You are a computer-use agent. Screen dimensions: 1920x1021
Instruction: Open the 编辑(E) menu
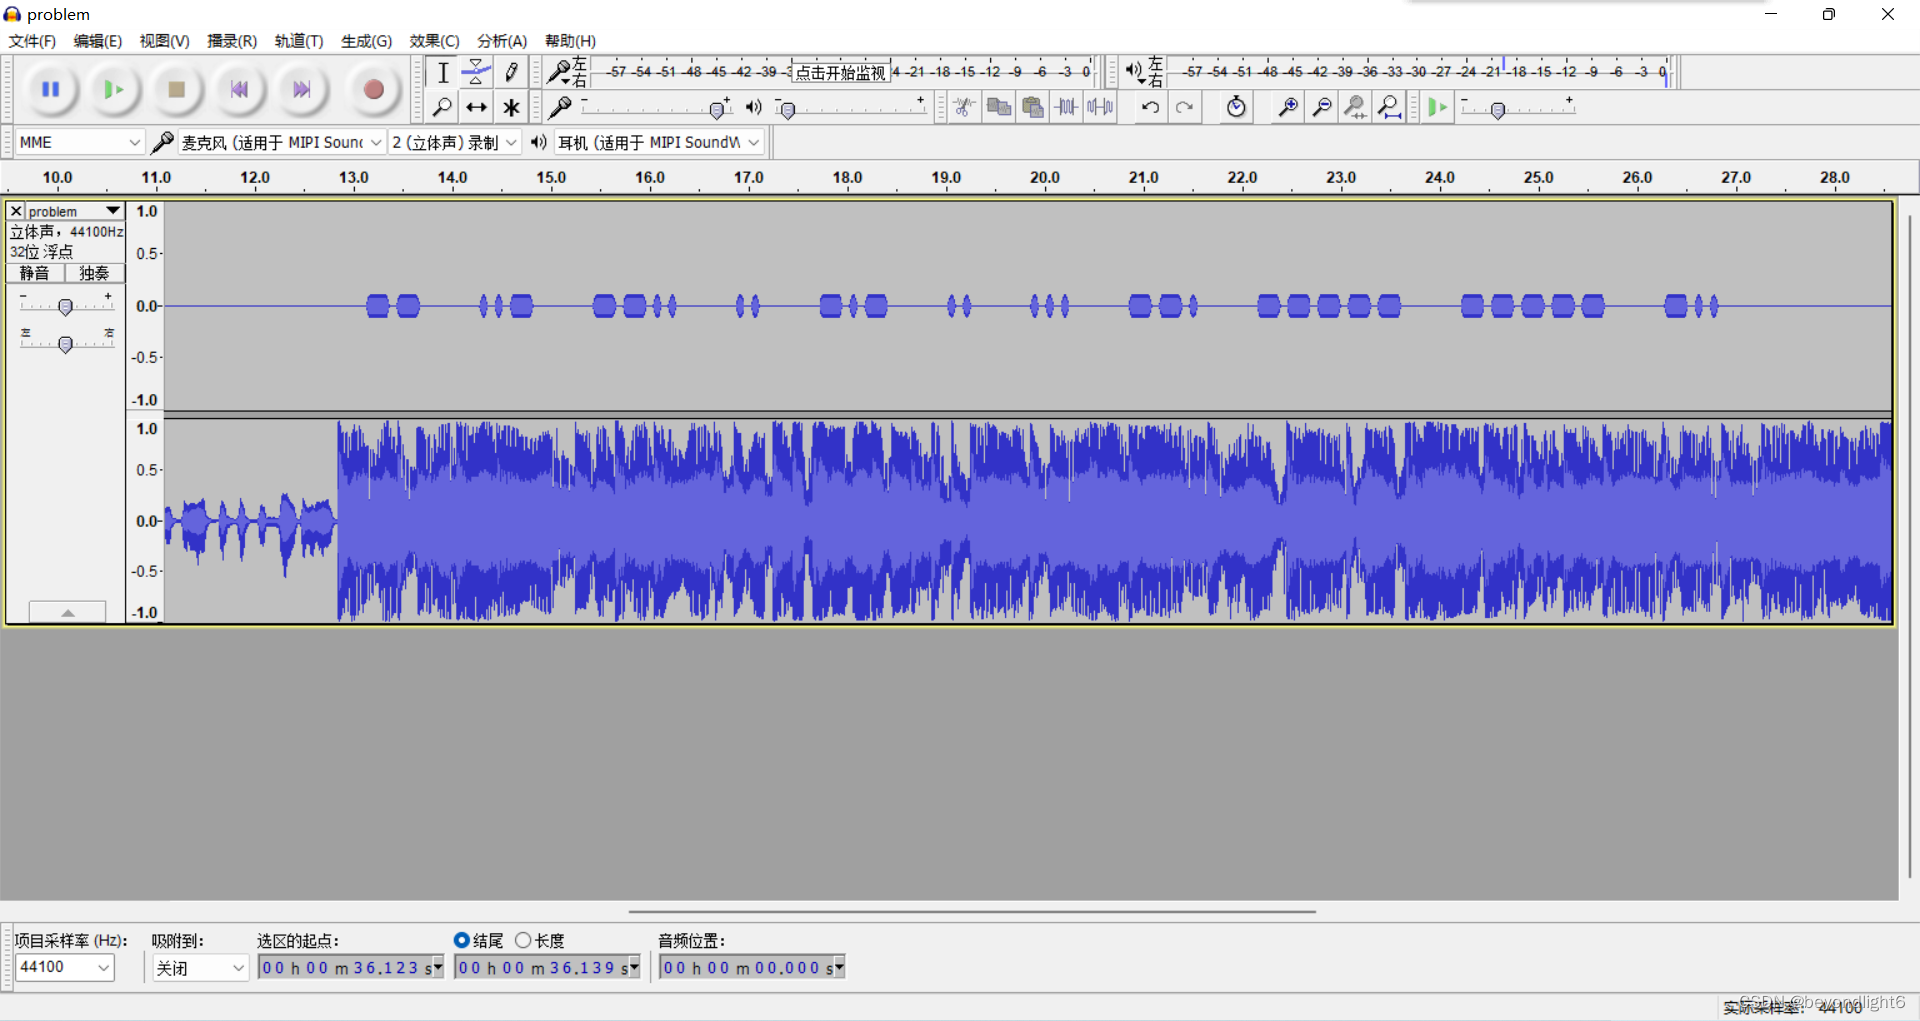coord(98,41)
